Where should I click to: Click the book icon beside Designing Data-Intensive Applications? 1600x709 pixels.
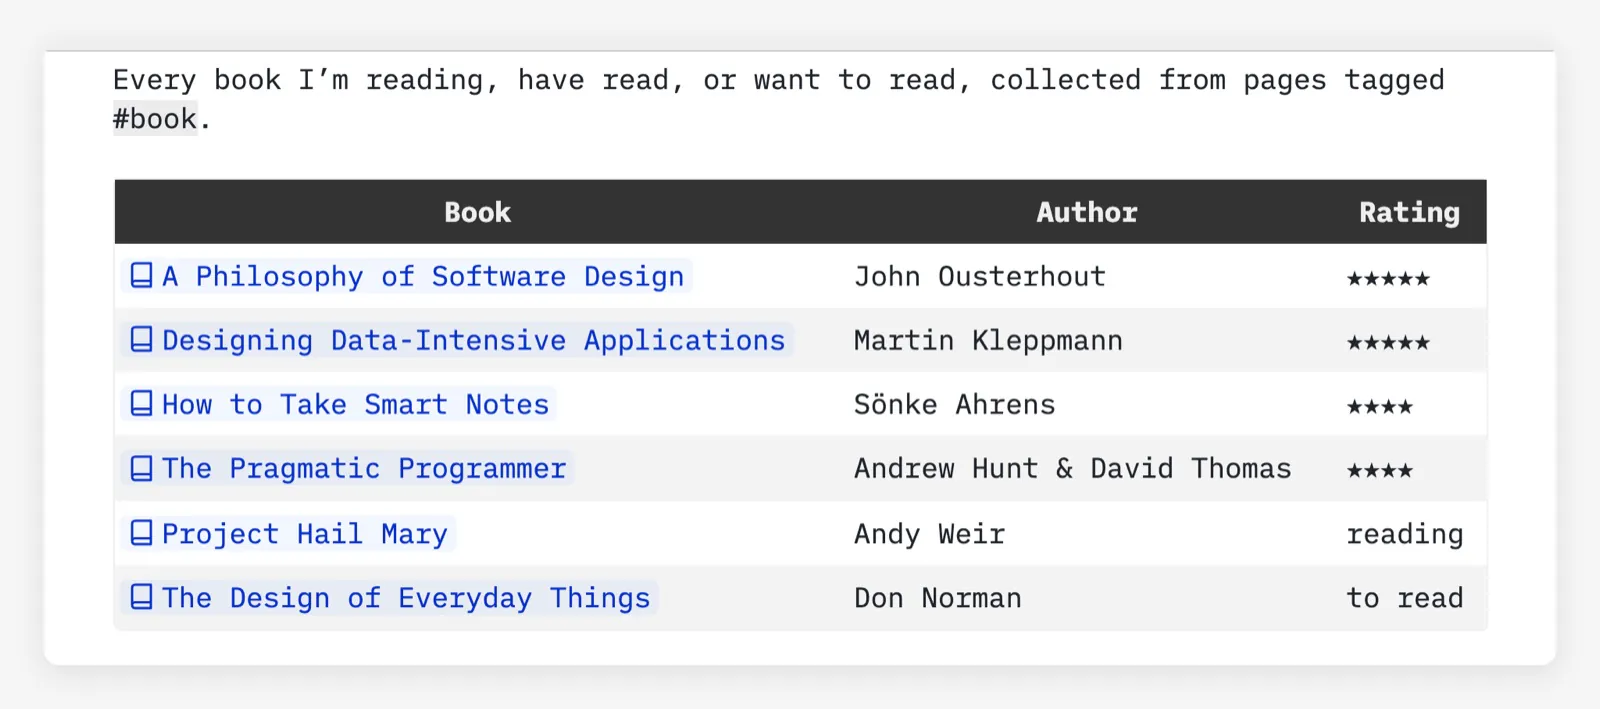(x=142, y=339)
